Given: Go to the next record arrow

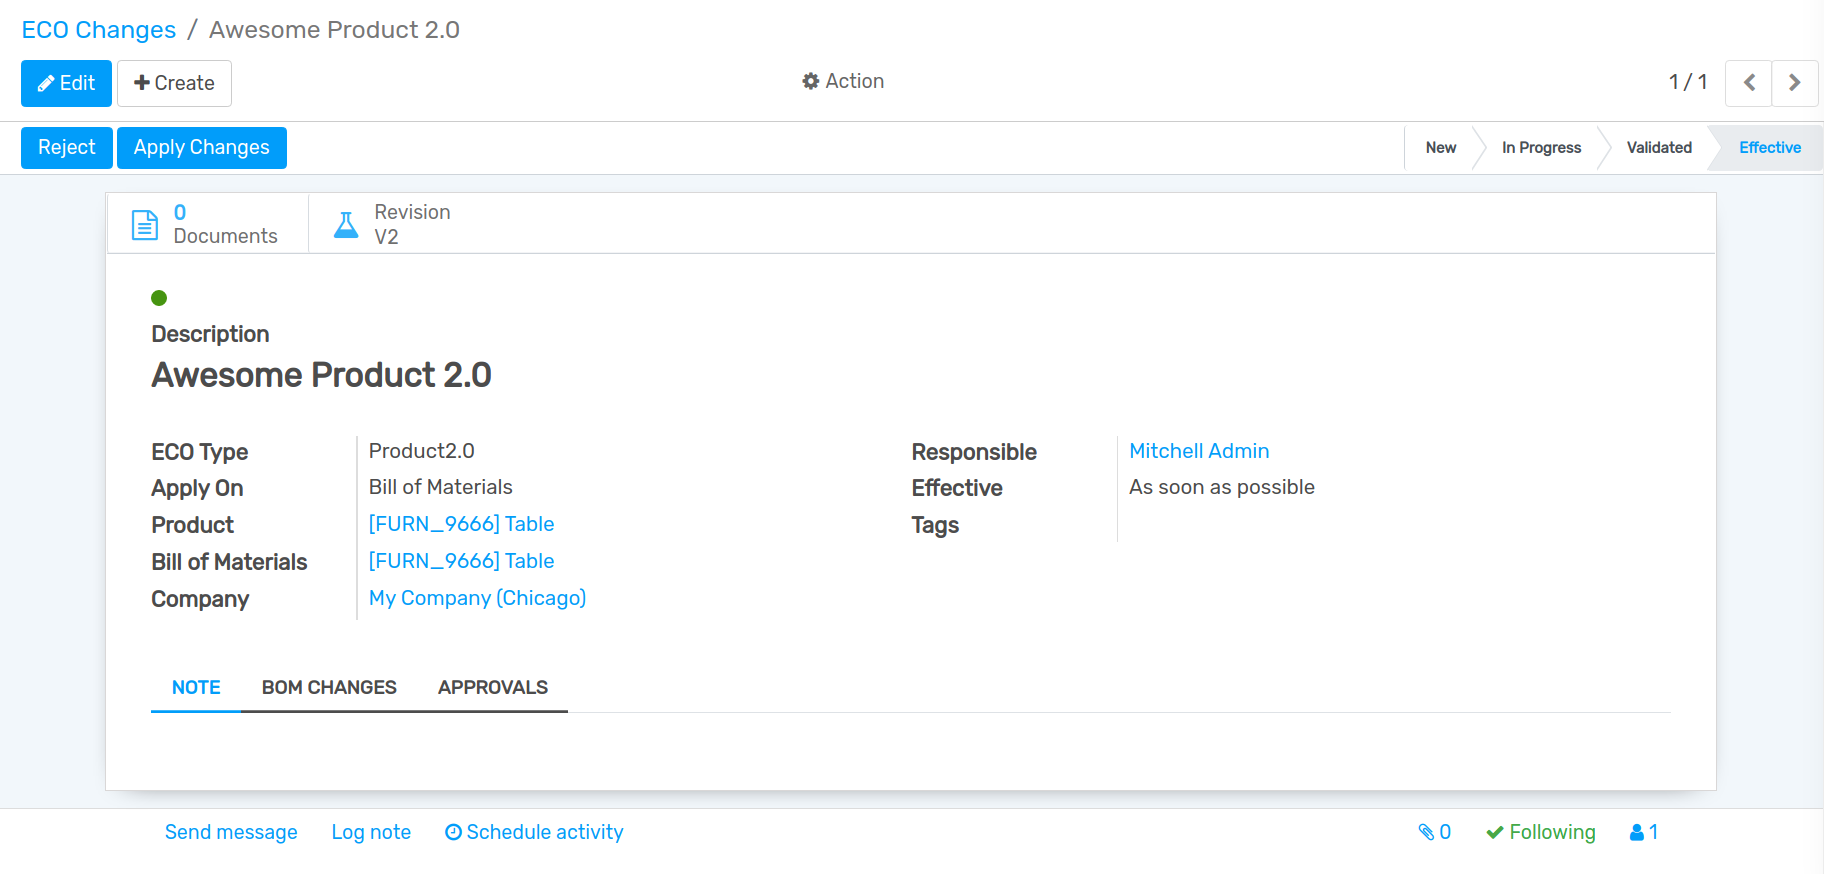Looking at the screenshot, I should tap(1795, 83).
